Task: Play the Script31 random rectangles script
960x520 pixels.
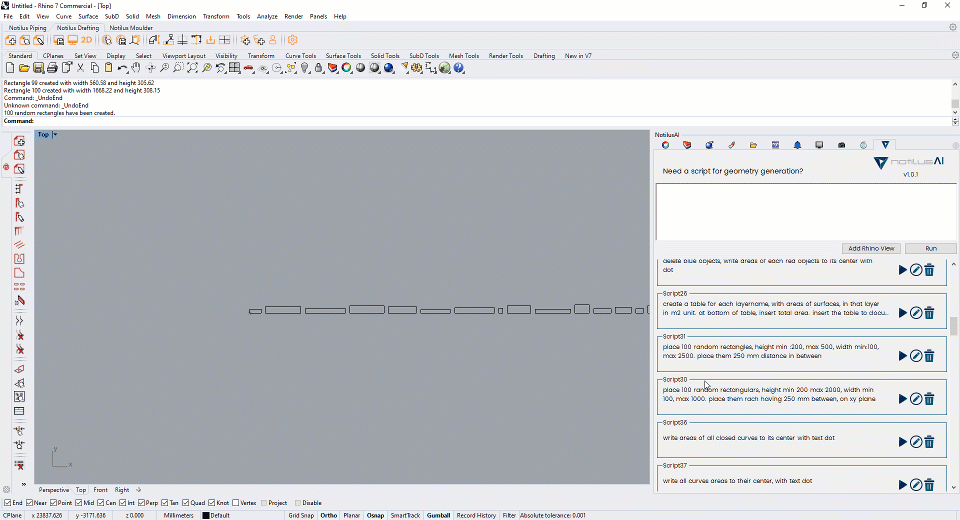Action: pyautogui.click(x=902, y=356)
